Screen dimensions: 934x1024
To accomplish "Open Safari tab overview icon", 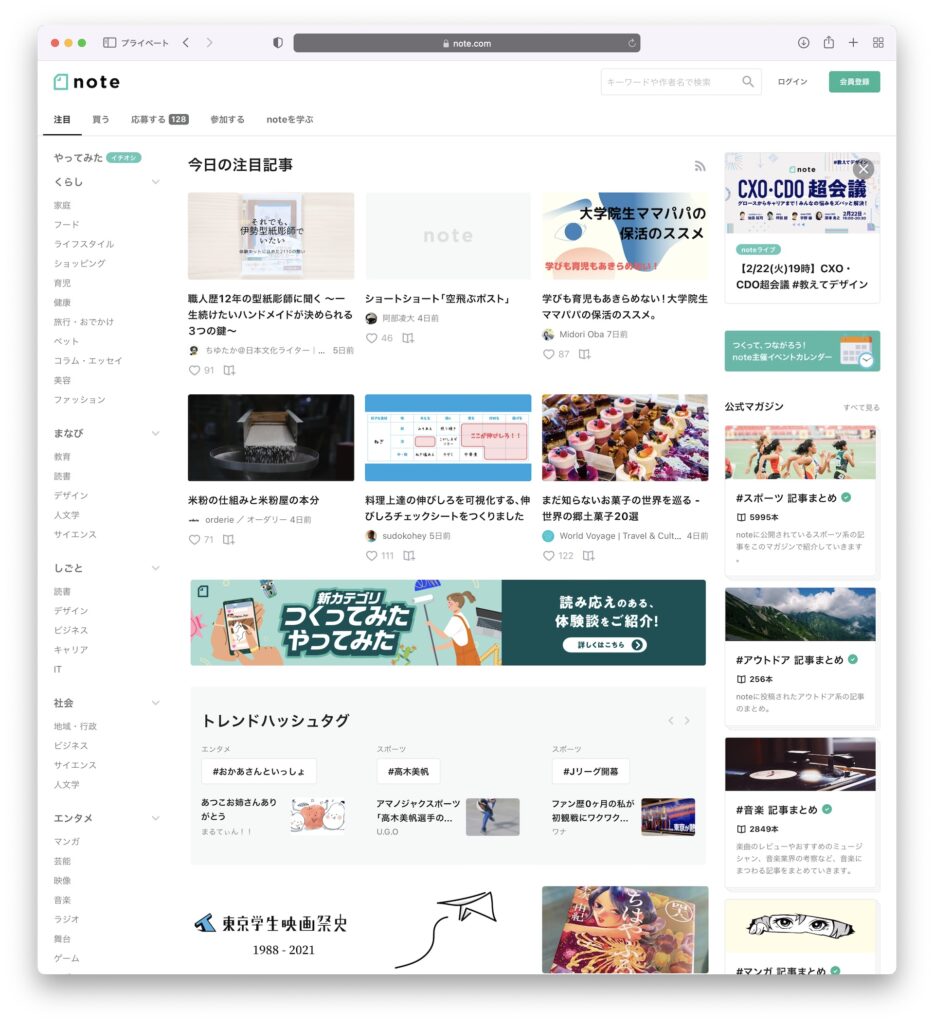I will point(878,43).
